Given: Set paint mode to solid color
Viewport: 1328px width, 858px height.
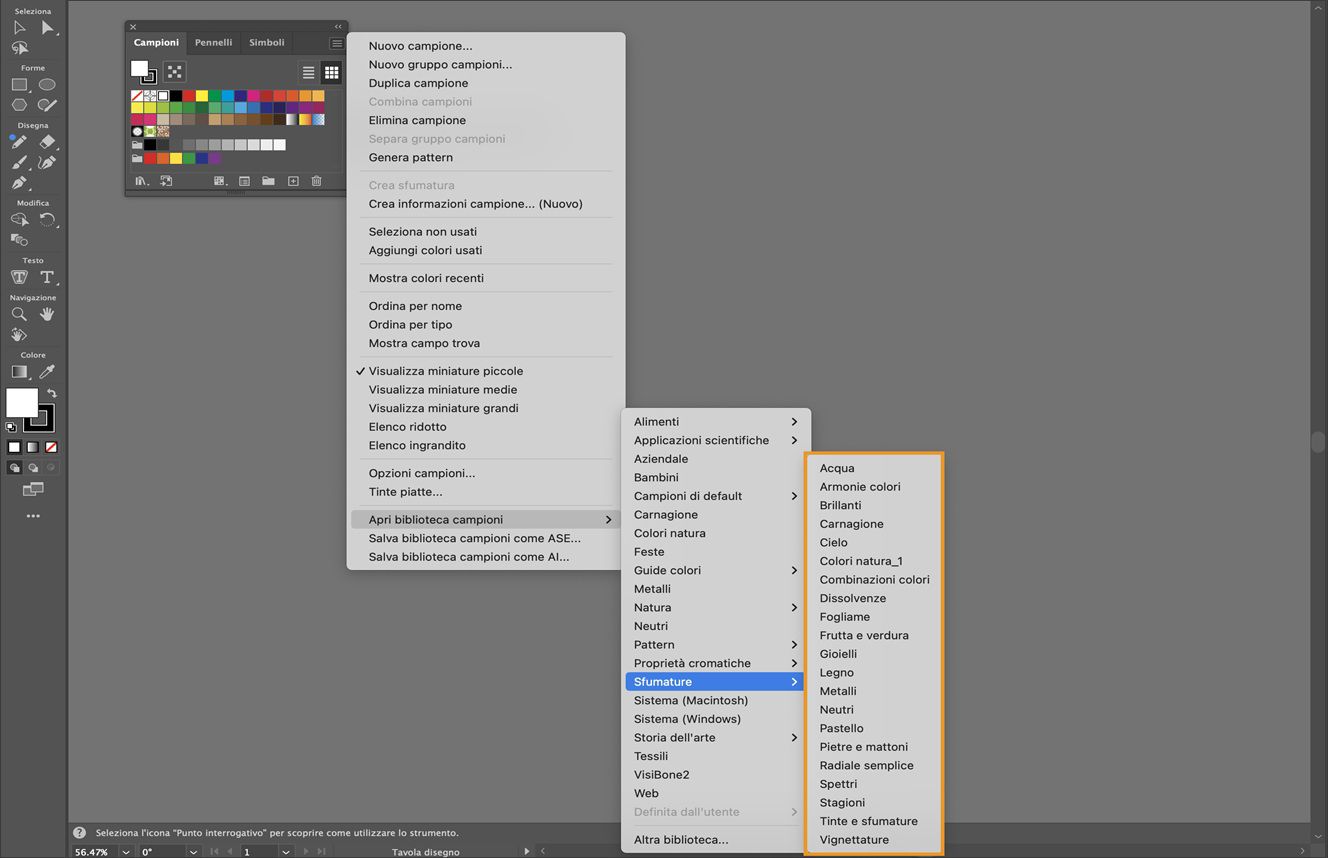Looking at the screenshot, I should pyautogui.click(x=14, y=447).
